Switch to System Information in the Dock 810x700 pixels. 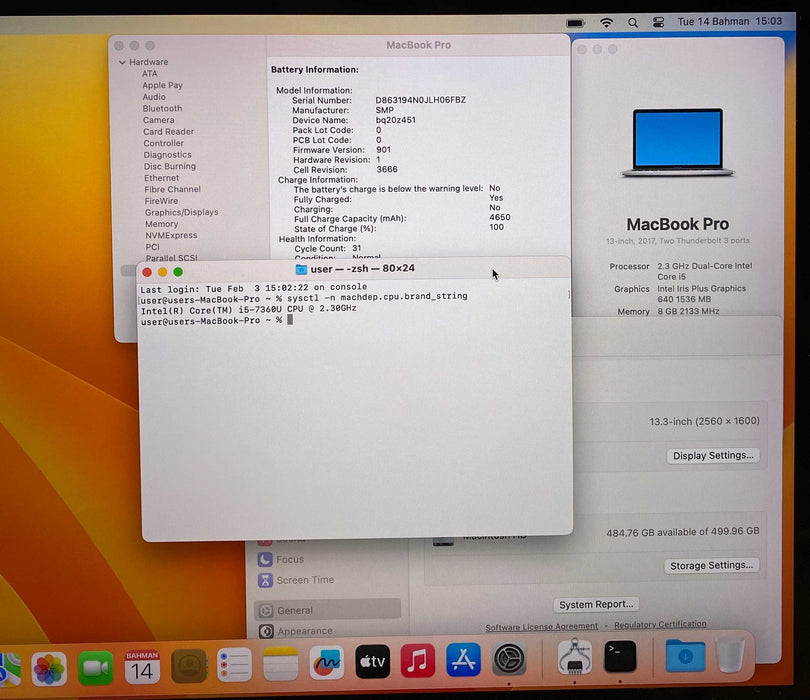tap(575, 657)
